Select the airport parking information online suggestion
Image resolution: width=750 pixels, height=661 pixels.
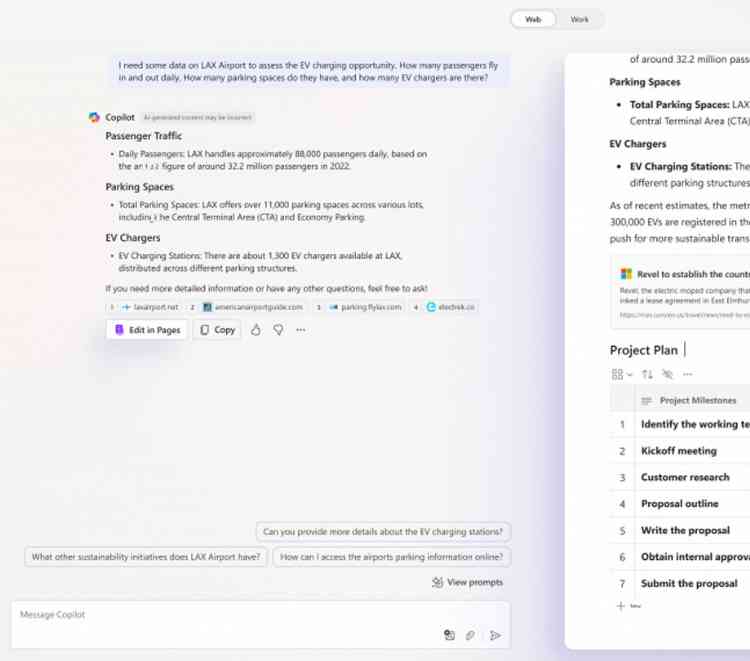pos(391,557)
